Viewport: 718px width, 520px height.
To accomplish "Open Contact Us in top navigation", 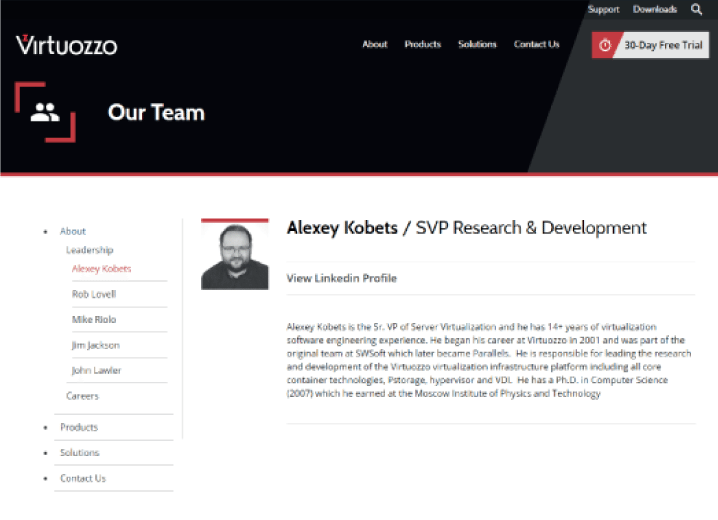I will pos(536,44).
